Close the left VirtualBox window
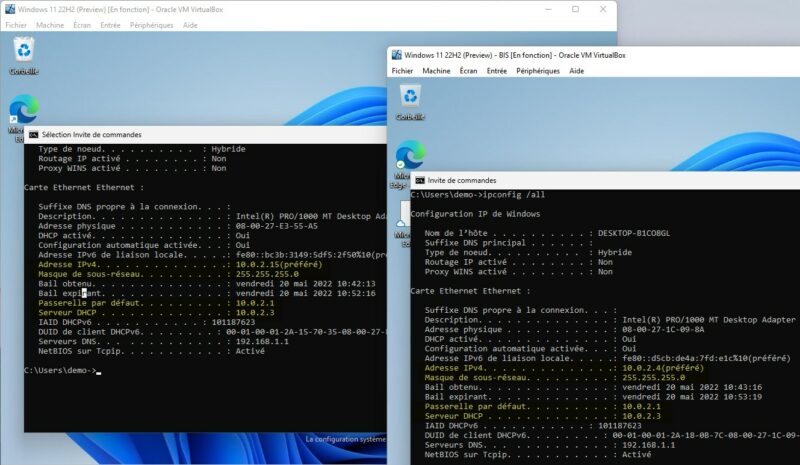Image resolution: width=800 pixels, height=465 pixels. click(603, 9)
